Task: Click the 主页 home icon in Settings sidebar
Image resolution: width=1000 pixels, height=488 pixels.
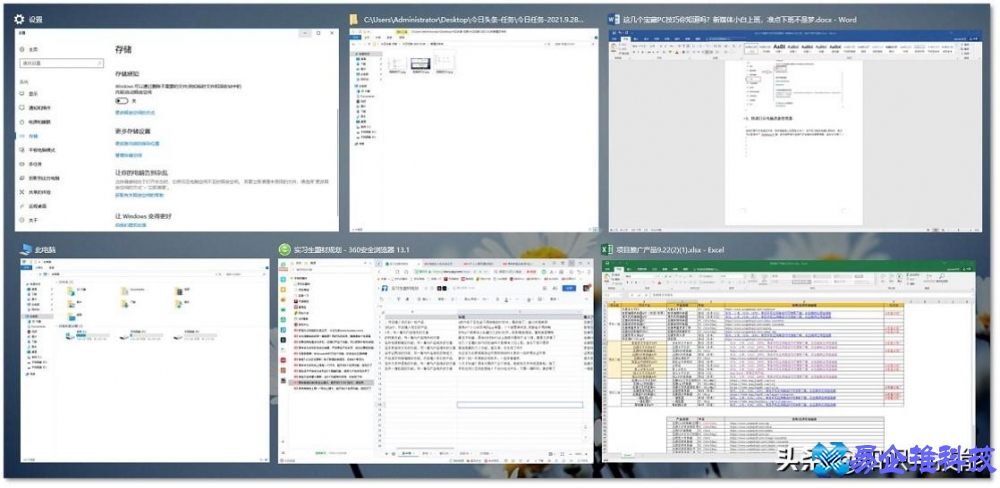Action: coord(21,48)
